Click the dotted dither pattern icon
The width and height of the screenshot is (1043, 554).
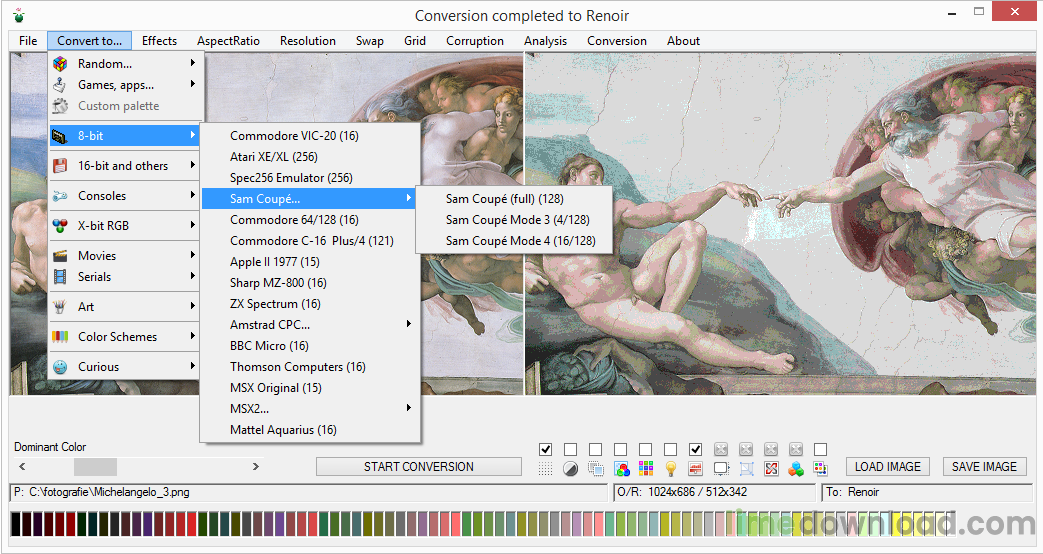[x=545, y=468]
